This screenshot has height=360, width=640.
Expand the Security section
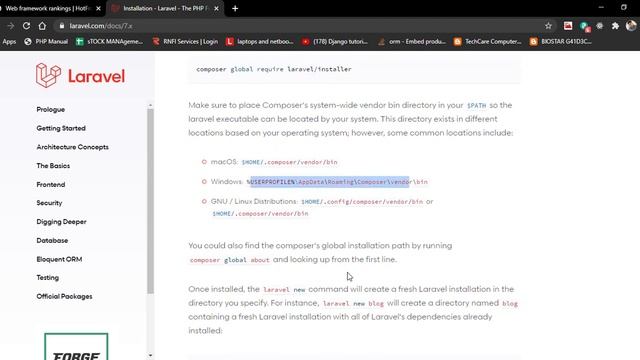[x=49, y=203]
